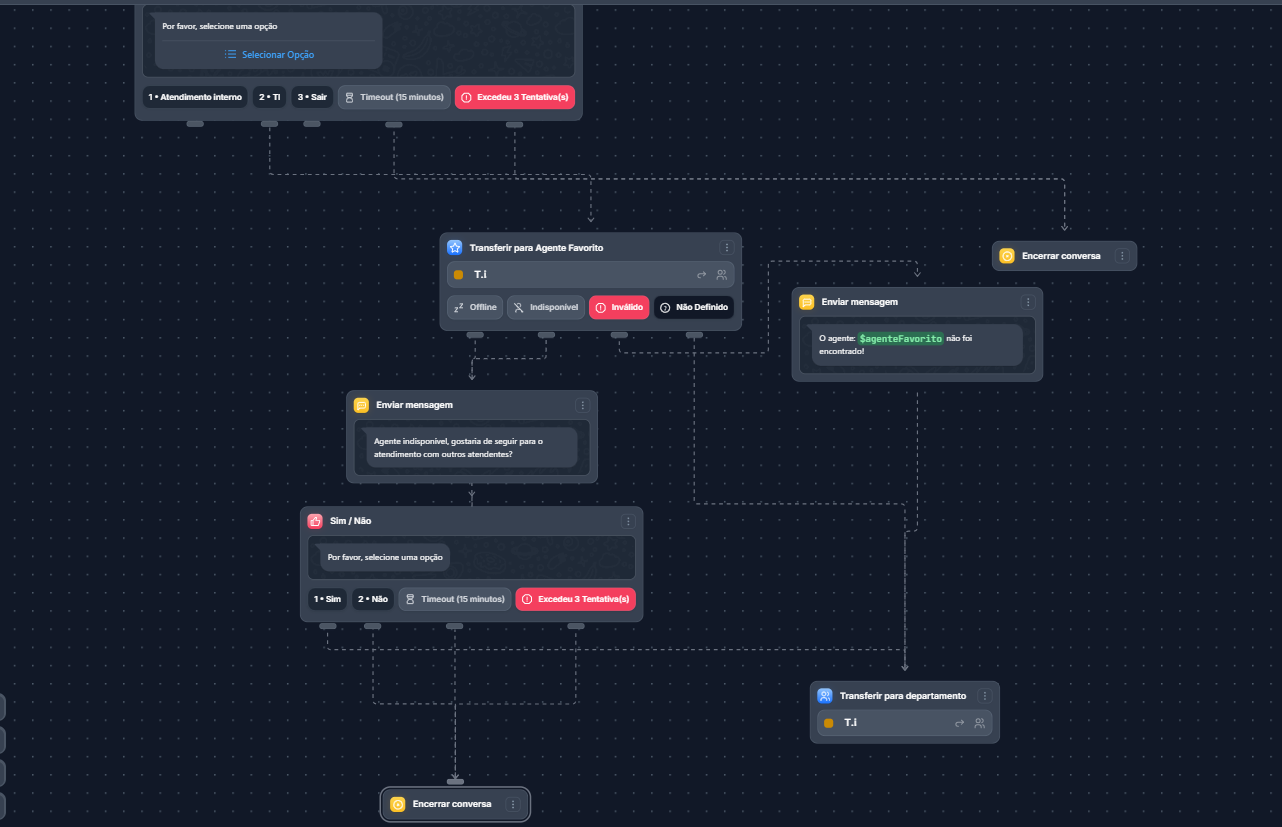Click the yellow icon of the unselected Encerrar conversa node
Viewport: 1282px width, 827px height.
pyautogui.click(x=1007, y=256)
